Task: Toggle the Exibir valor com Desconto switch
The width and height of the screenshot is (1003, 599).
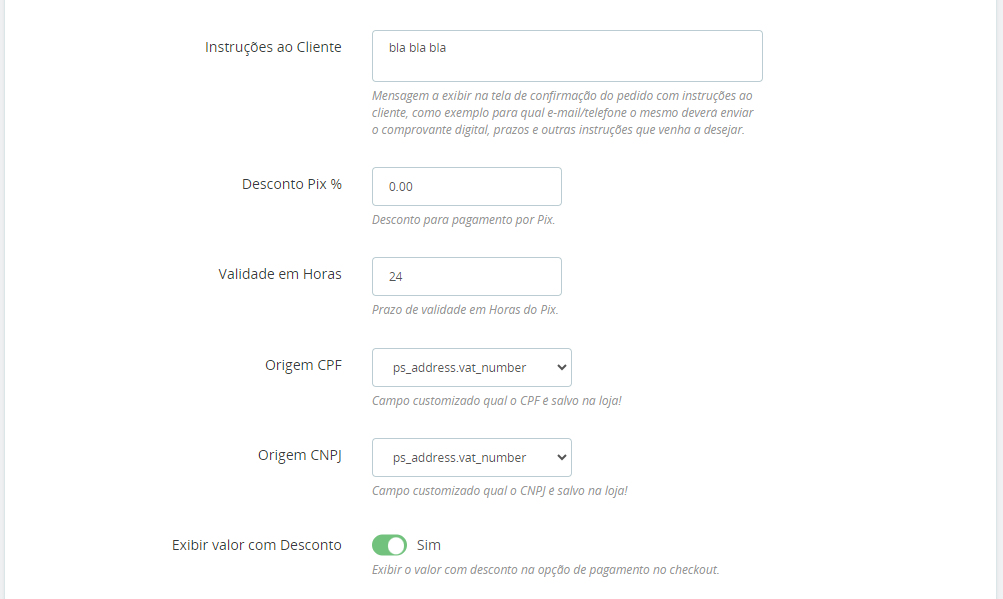Action: (x=389, y=545)
